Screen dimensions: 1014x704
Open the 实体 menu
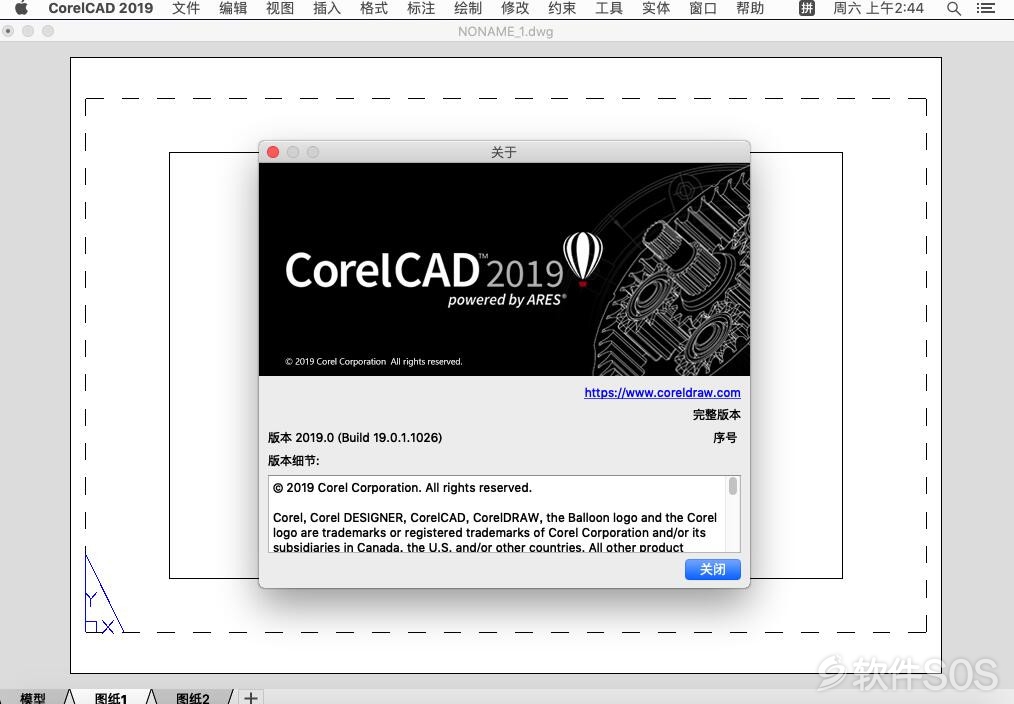coord(656,8)
